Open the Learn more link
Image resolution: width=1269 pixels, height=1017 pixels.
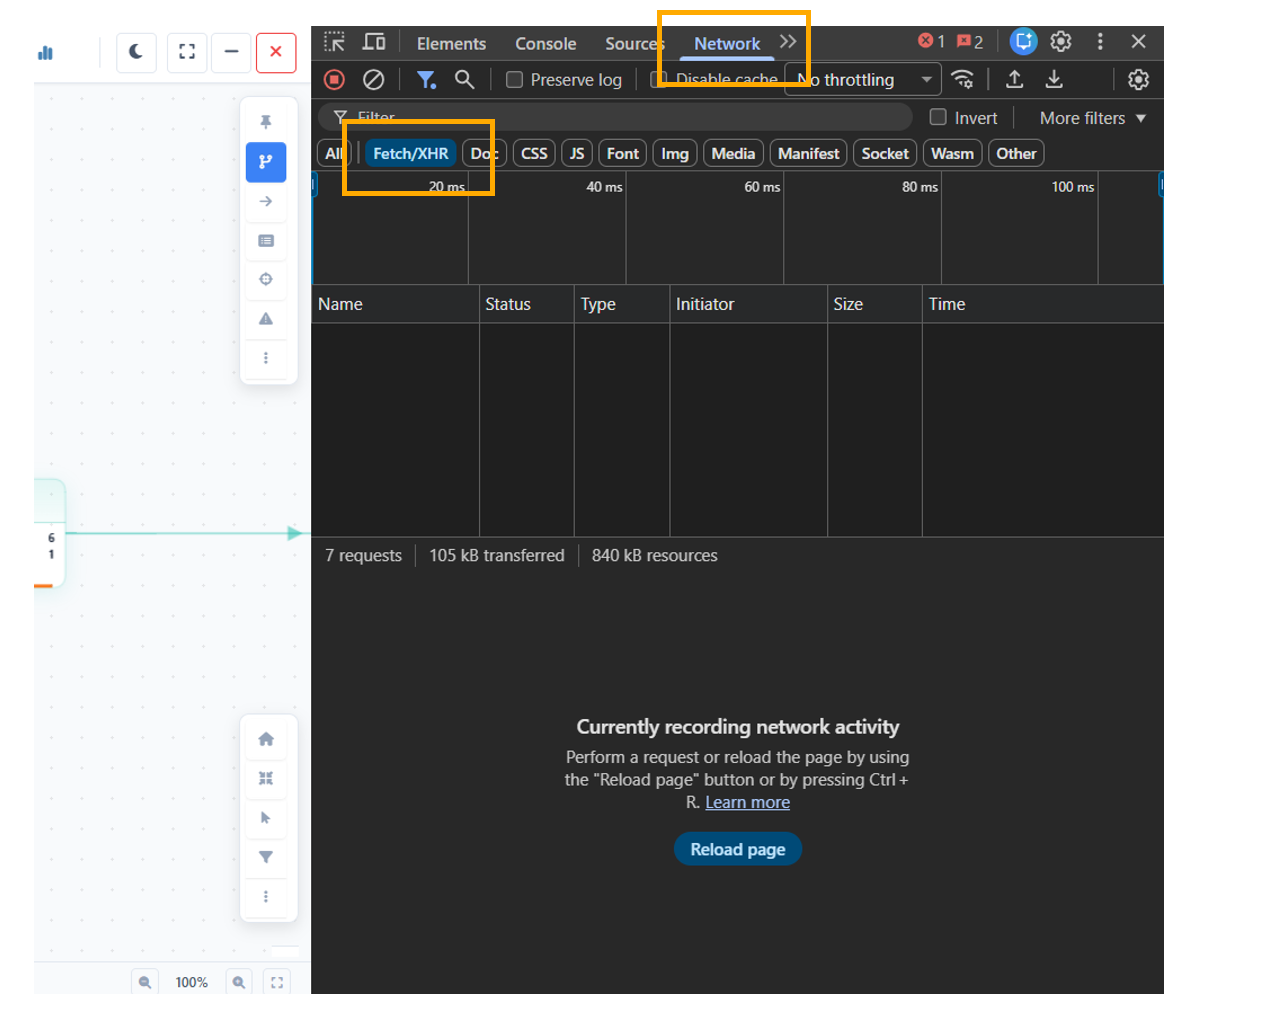[747, 802]
